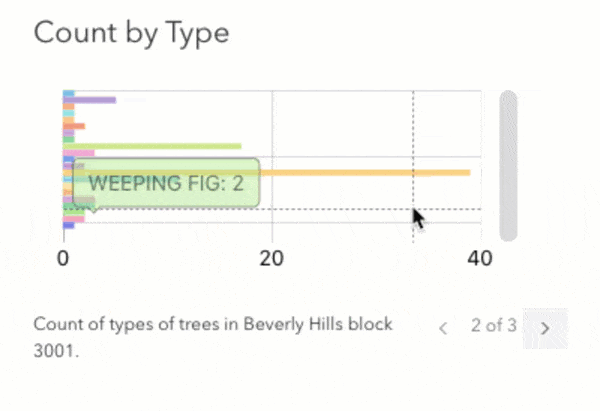600x411 pixels.
Task: Click the 20 label on x-axis
Action: (271, 258)
